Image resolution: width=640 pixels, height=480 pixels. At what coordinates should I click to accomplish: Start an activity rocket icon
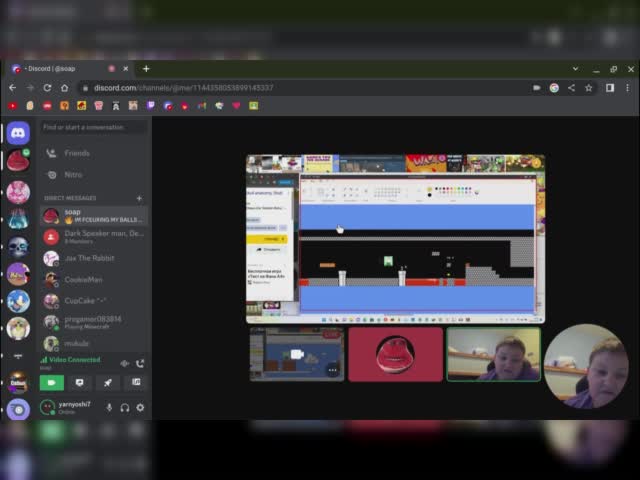pyautogui.click(x=108, y=382)
